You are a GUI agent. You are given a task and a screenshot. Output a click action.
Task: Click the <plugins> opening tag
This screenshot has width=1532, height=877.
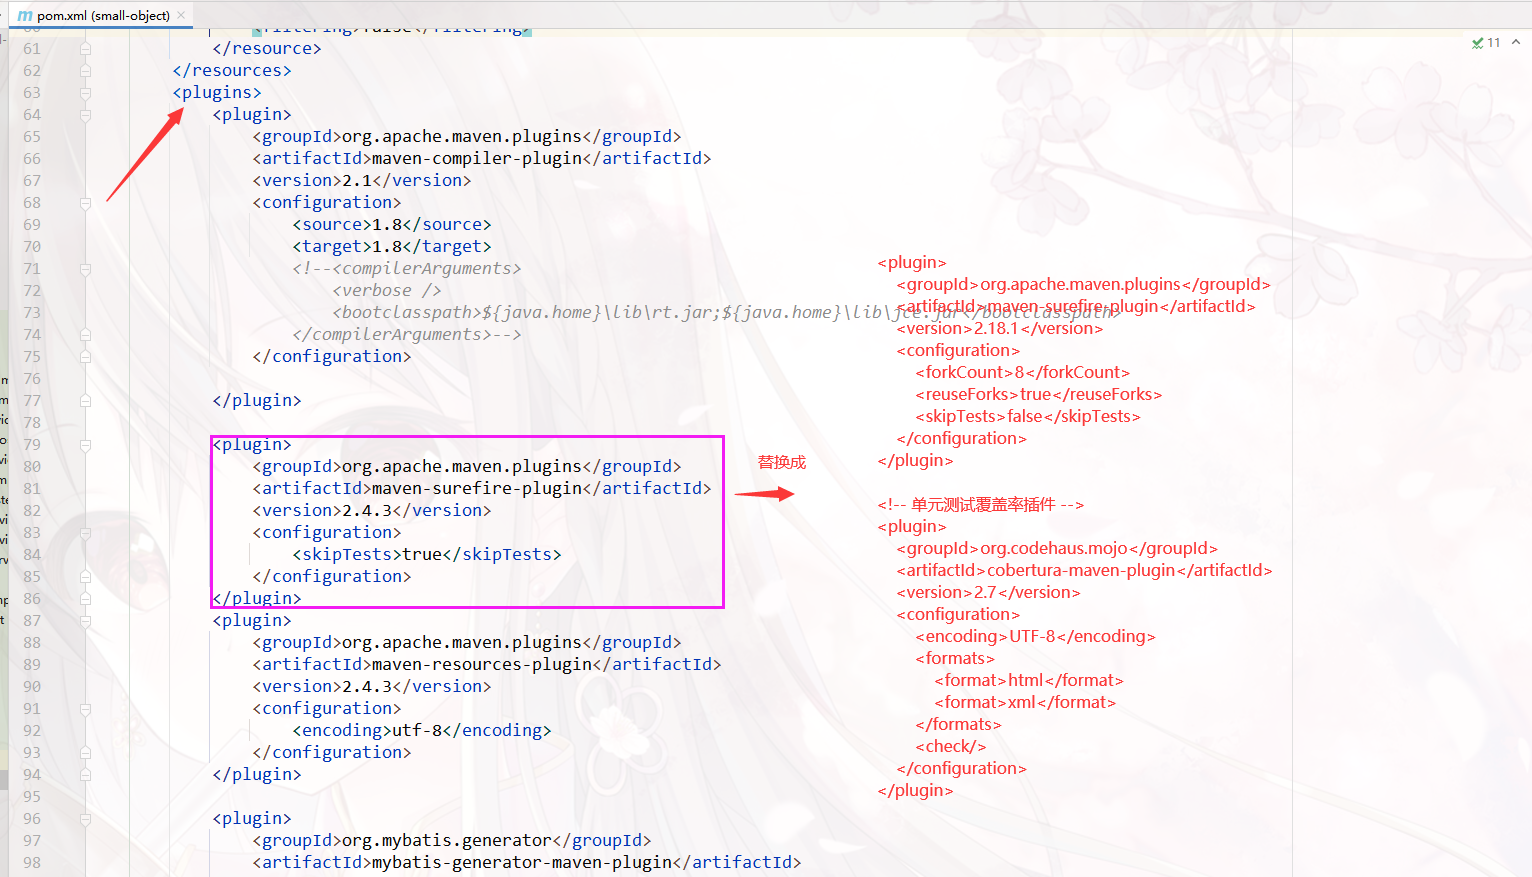point(217,92)
